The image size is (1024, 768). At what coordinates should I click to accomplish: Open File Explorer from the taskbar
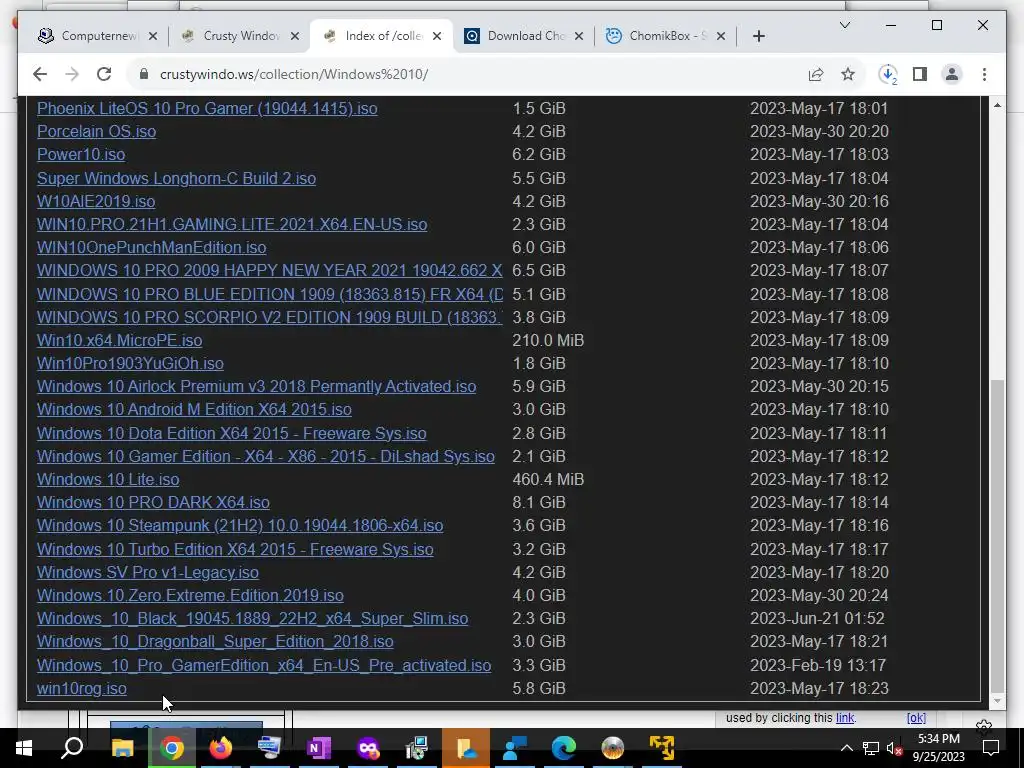coord(122,748)
